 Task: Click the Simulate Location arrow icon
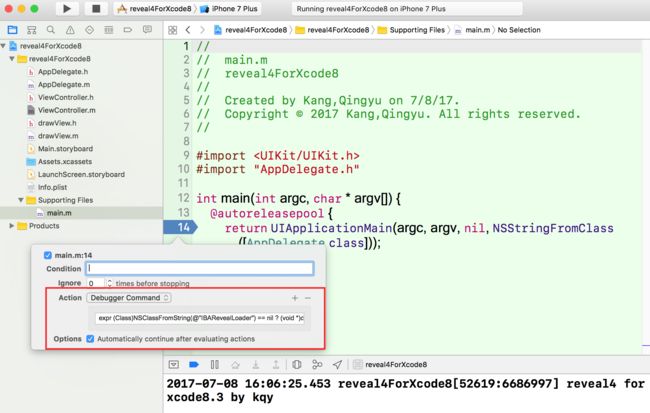[337, 364]
